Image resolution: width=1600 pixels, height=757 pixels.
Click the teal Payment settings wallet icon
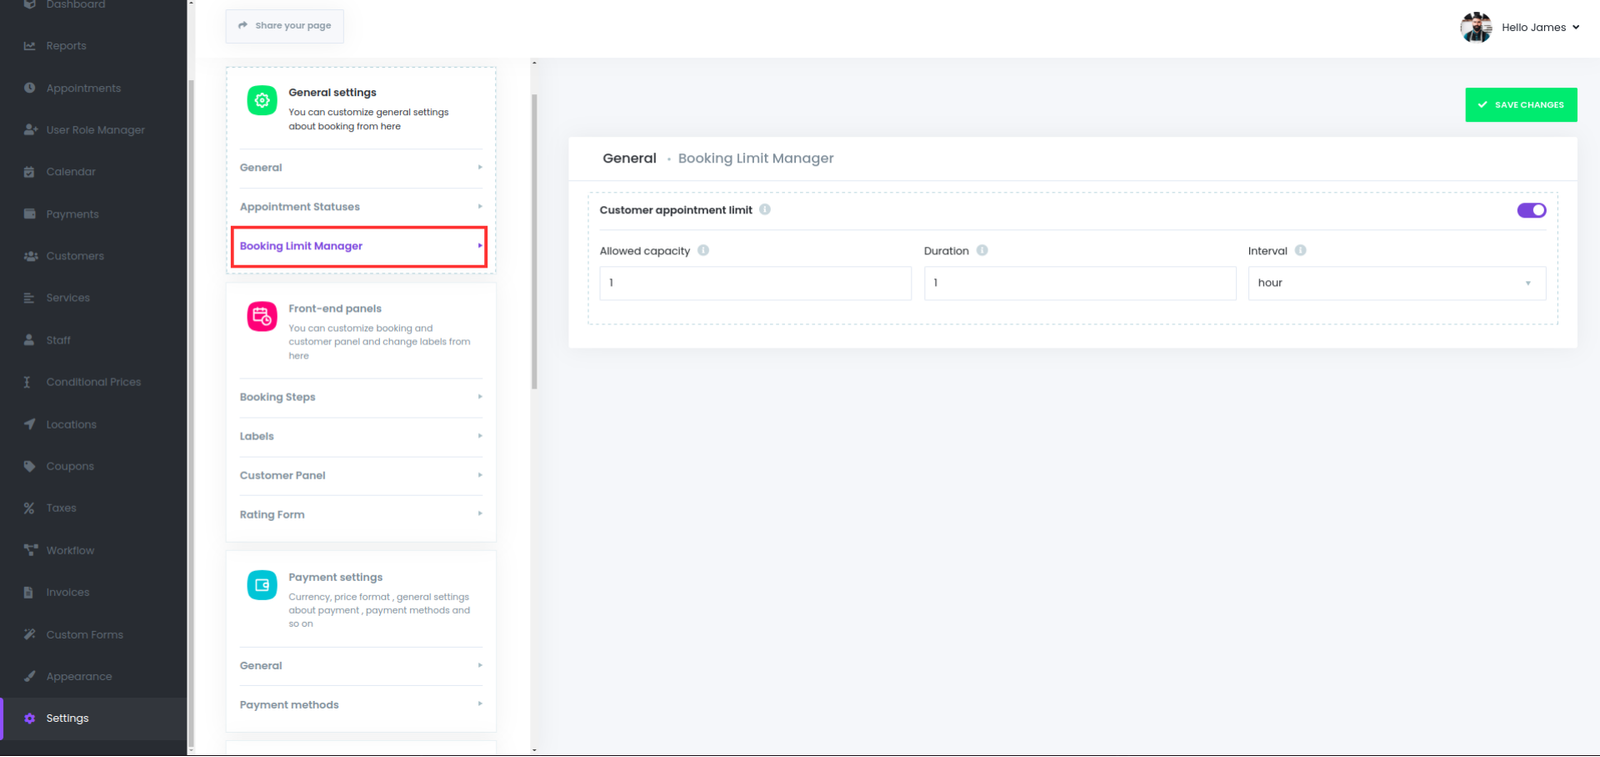click(262, 585)
